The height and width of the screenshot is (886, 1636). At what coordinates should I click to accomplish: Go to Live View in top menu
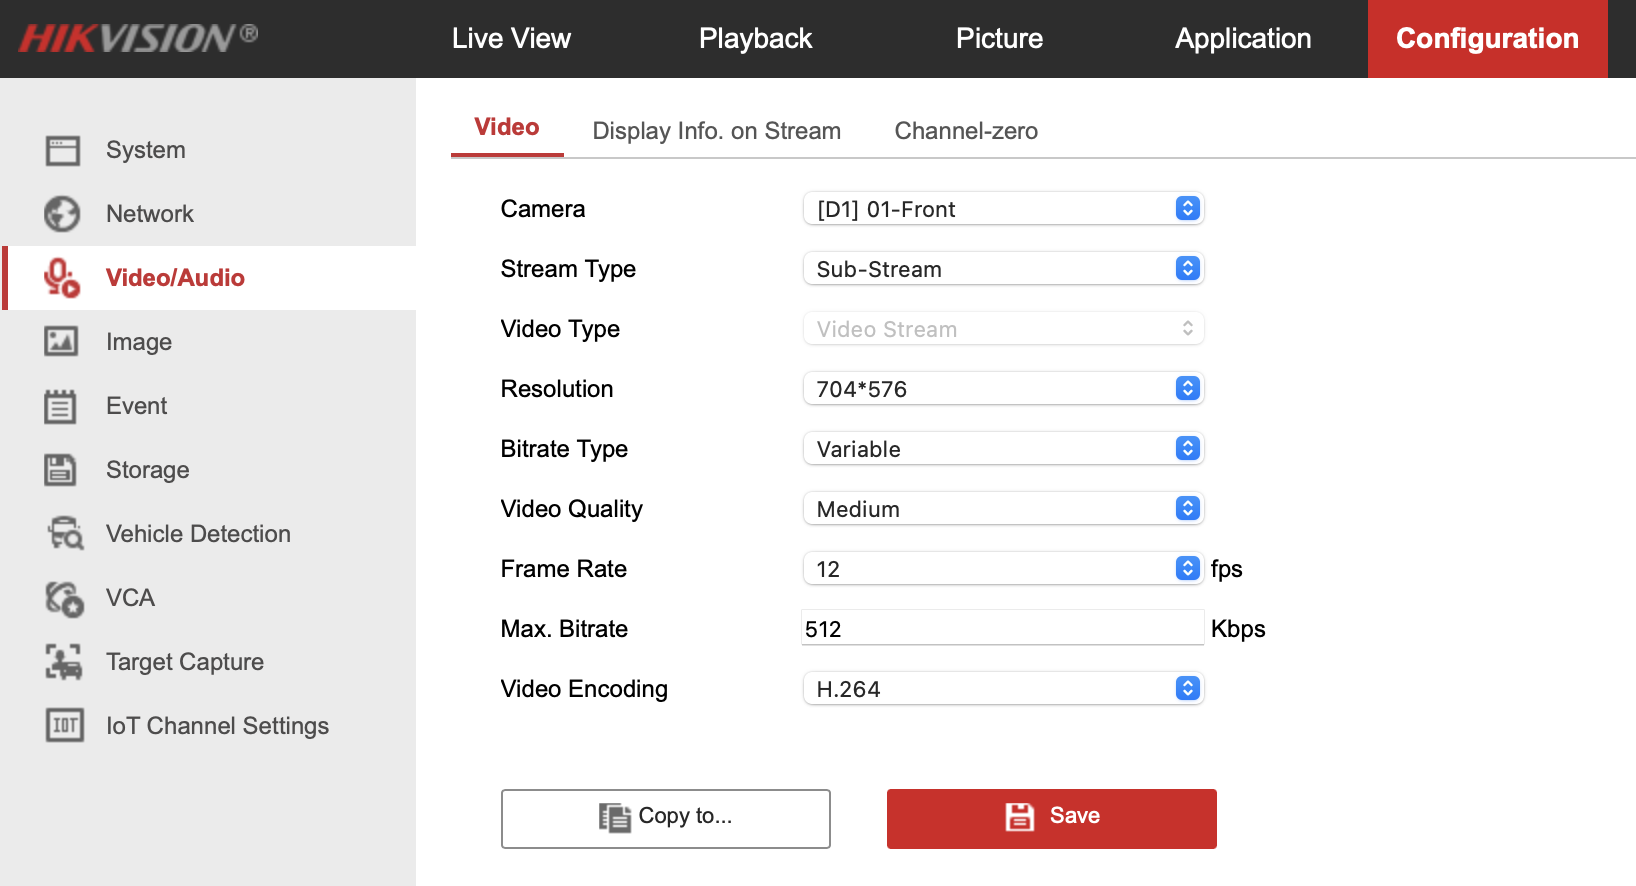point(511,39)
